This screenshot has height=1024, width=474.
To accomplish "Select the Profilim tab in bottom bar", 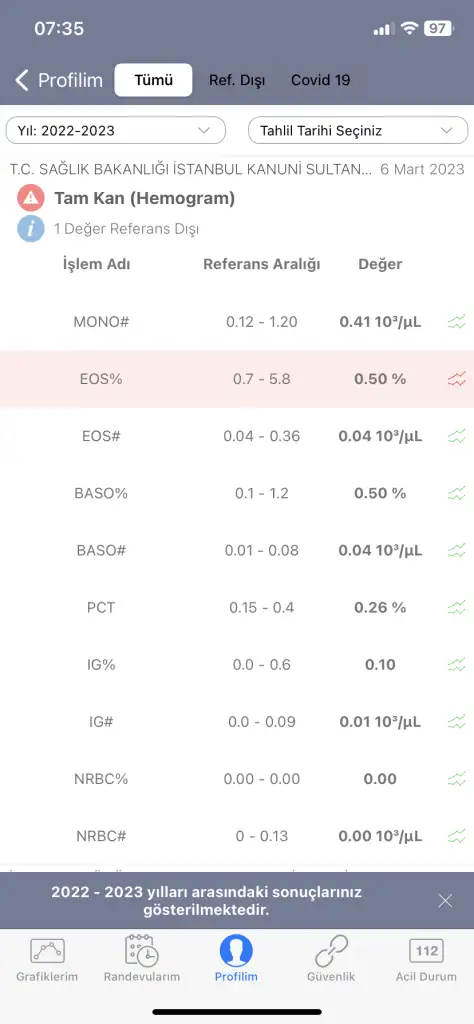I will coord(236,960).
